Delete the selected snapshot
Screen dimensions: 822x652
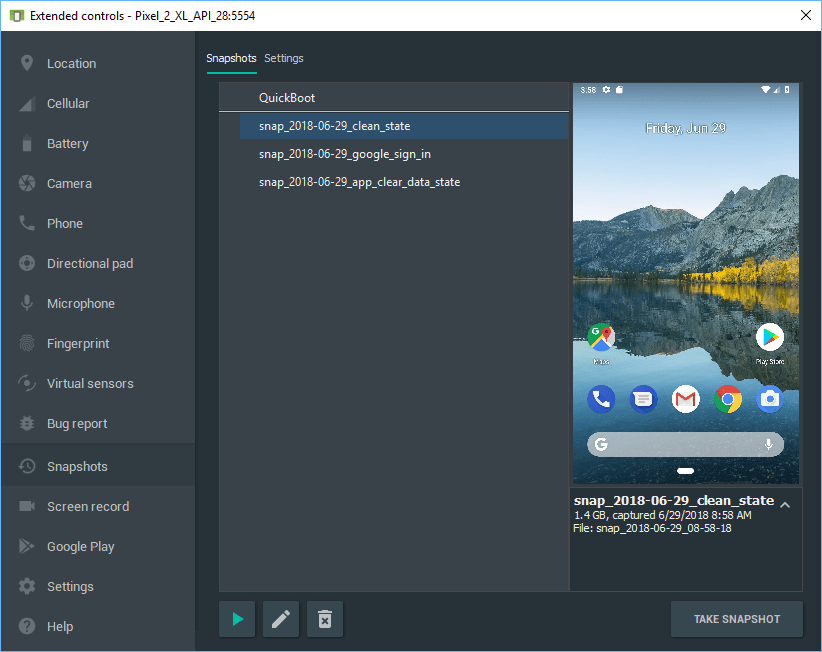[x=324, y=619]
